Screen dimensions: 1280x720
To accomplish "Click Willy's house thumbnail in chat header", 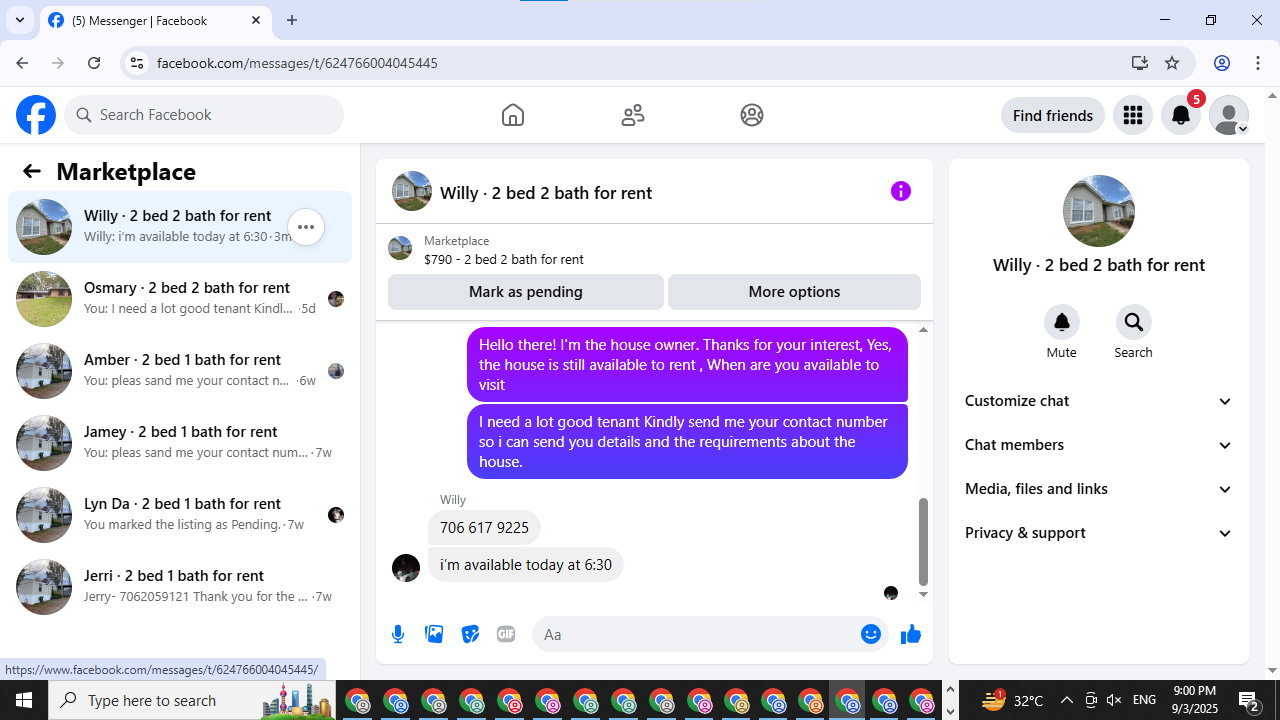I will point(412,191).
